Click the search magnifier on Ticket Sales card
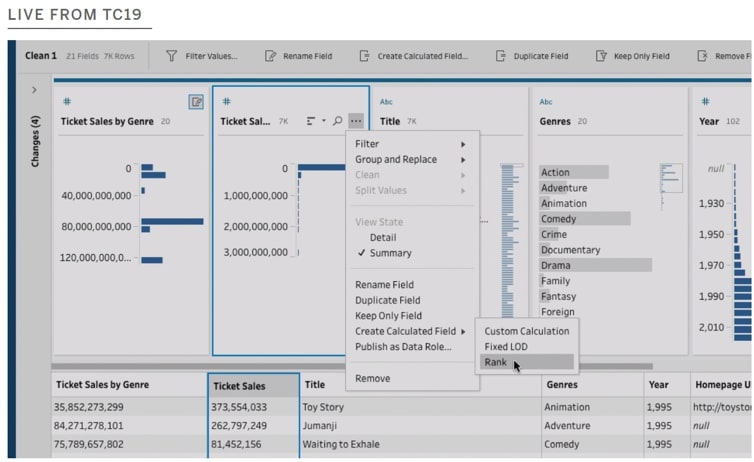Image resolution: width=754 pixels, height=462 pixels. pyautogui.click(x=338, y=121)
